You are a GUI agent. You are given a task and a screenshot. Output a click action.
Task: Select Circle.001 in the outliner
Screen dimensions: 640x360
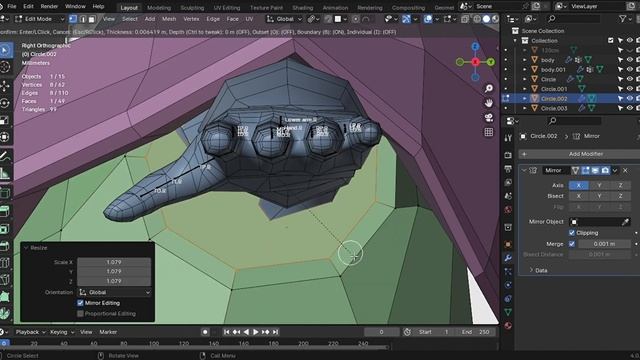(553, 89)
